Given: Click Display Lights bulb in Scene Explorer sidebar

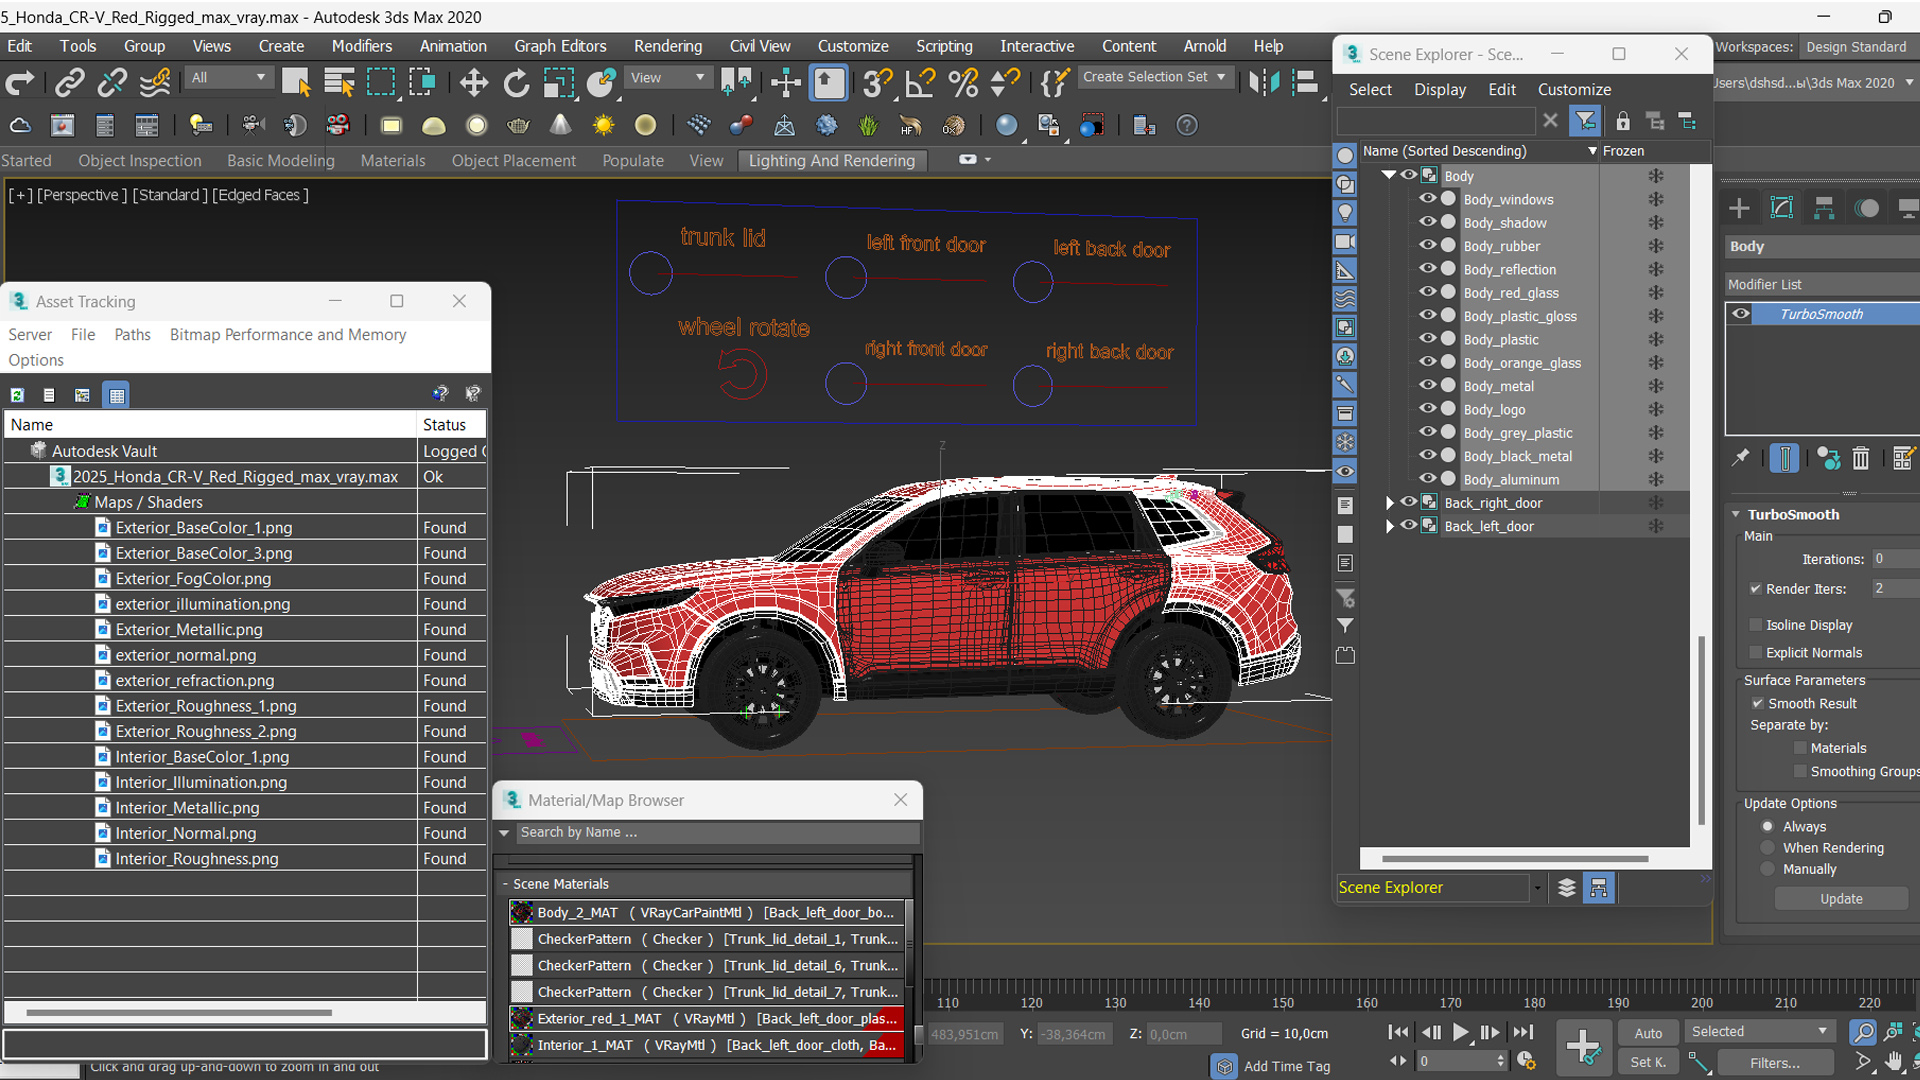Looking at the screenshot, I should [x=1345, y=213].
